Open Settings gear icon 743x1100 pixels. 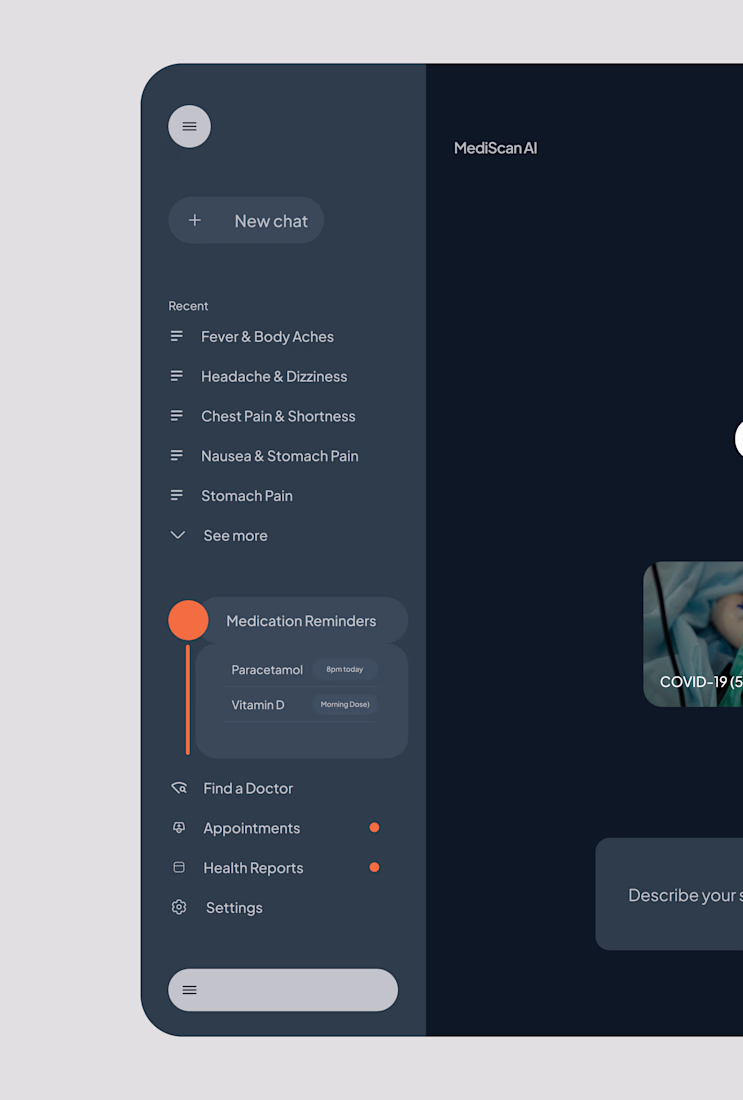(x=179, y=907)
